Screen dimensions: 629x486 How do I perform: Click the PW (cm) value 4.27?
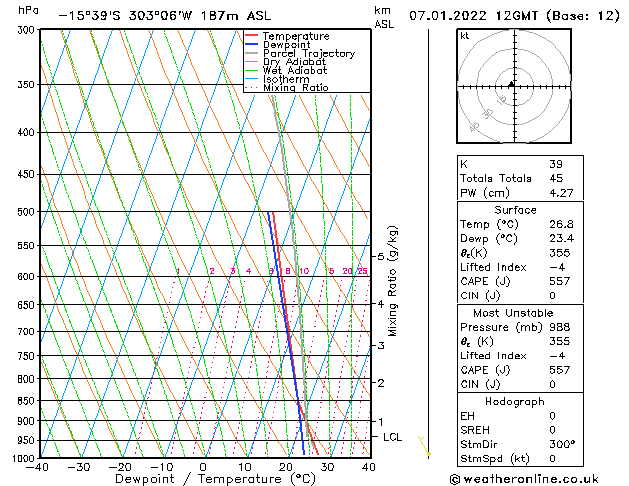561,193
